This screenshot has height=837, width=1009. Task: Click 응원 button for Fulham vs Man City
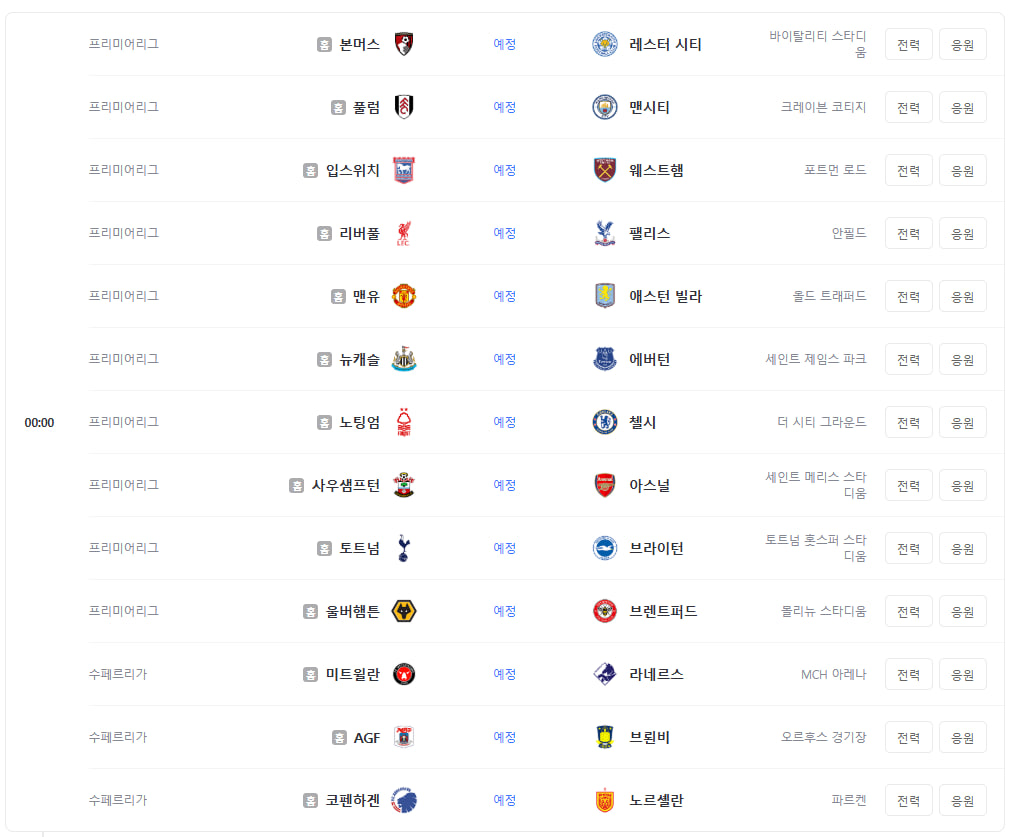pyautogui.click(x=962, y=107)
